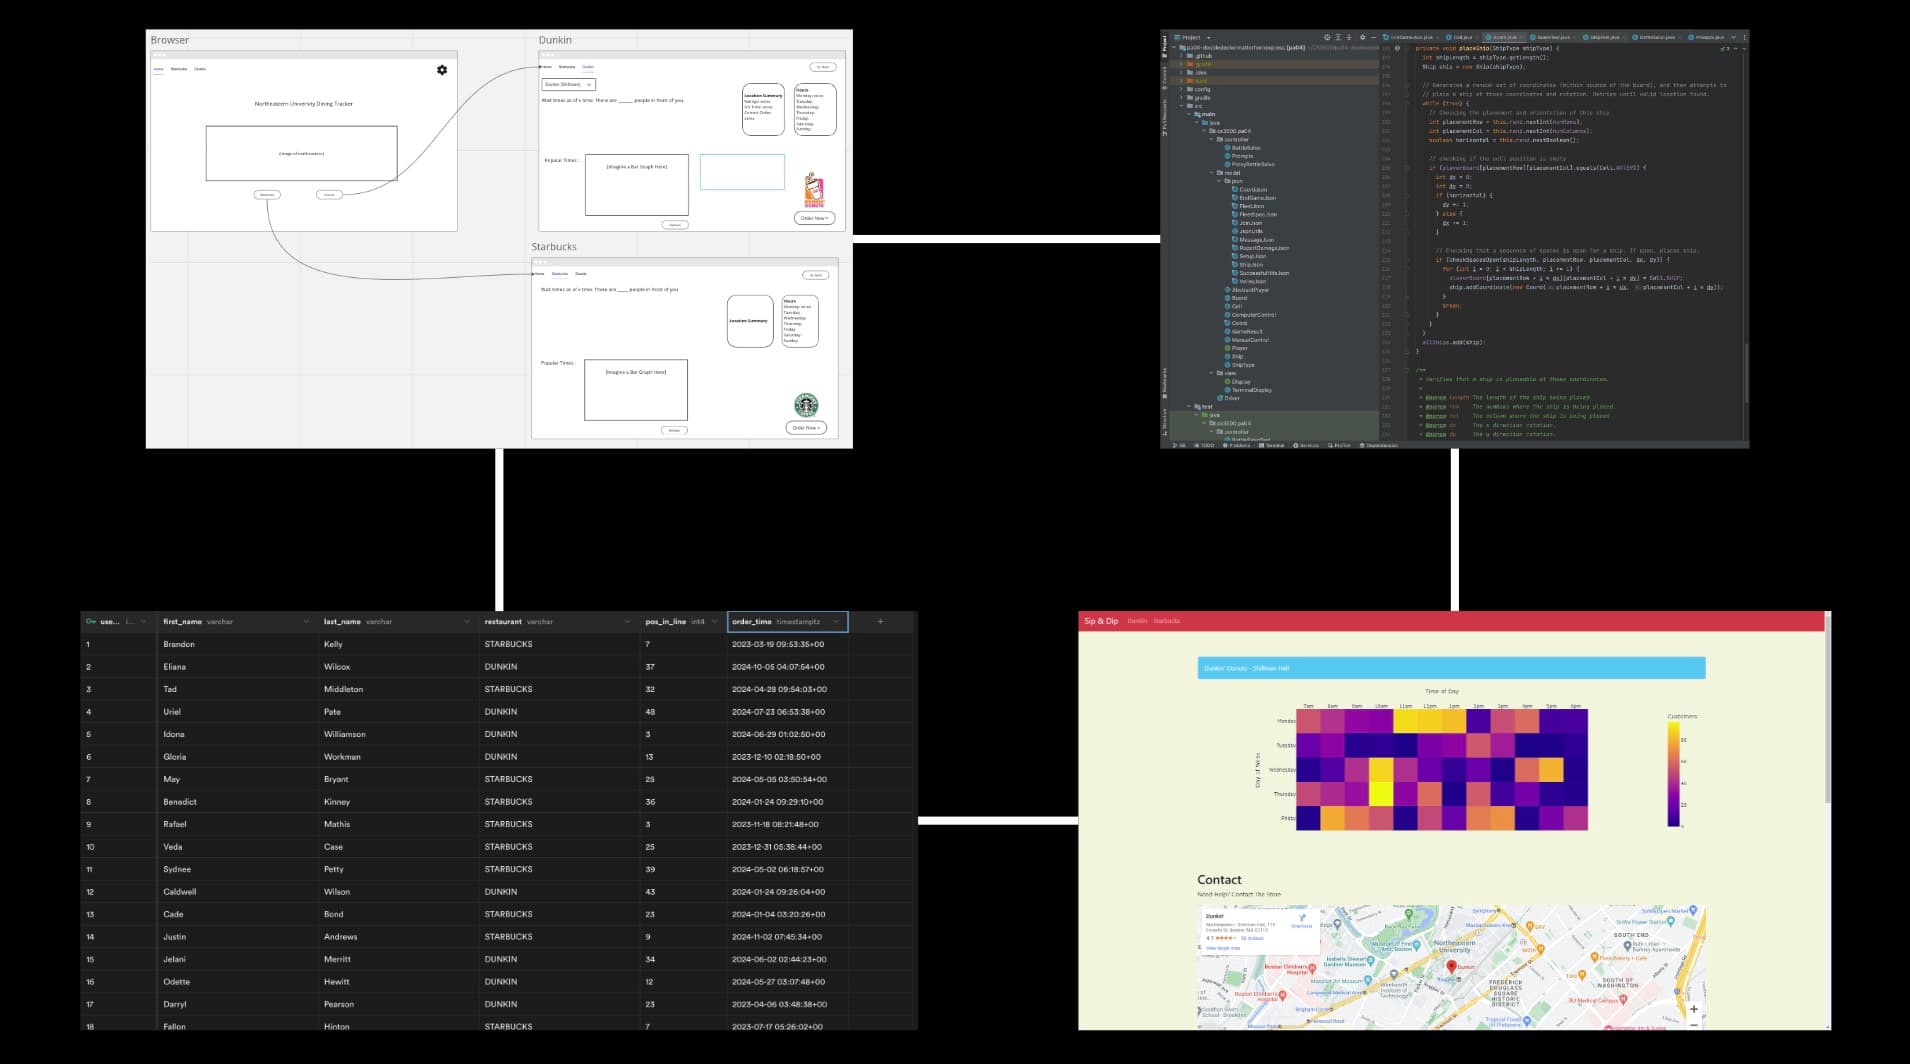This screenshot has height=1064, width=1910.
Task: Open the Terminal tool window in the IDE
Action: coord(1272,445)
